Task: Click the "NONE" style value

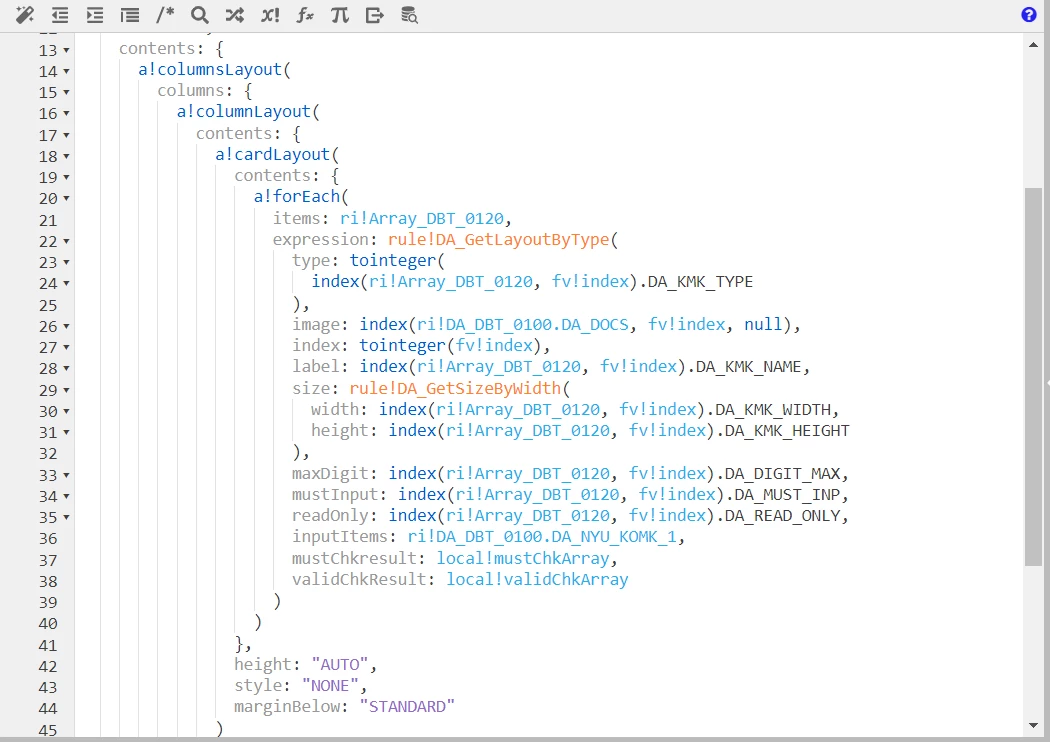Action: (330, 686)
